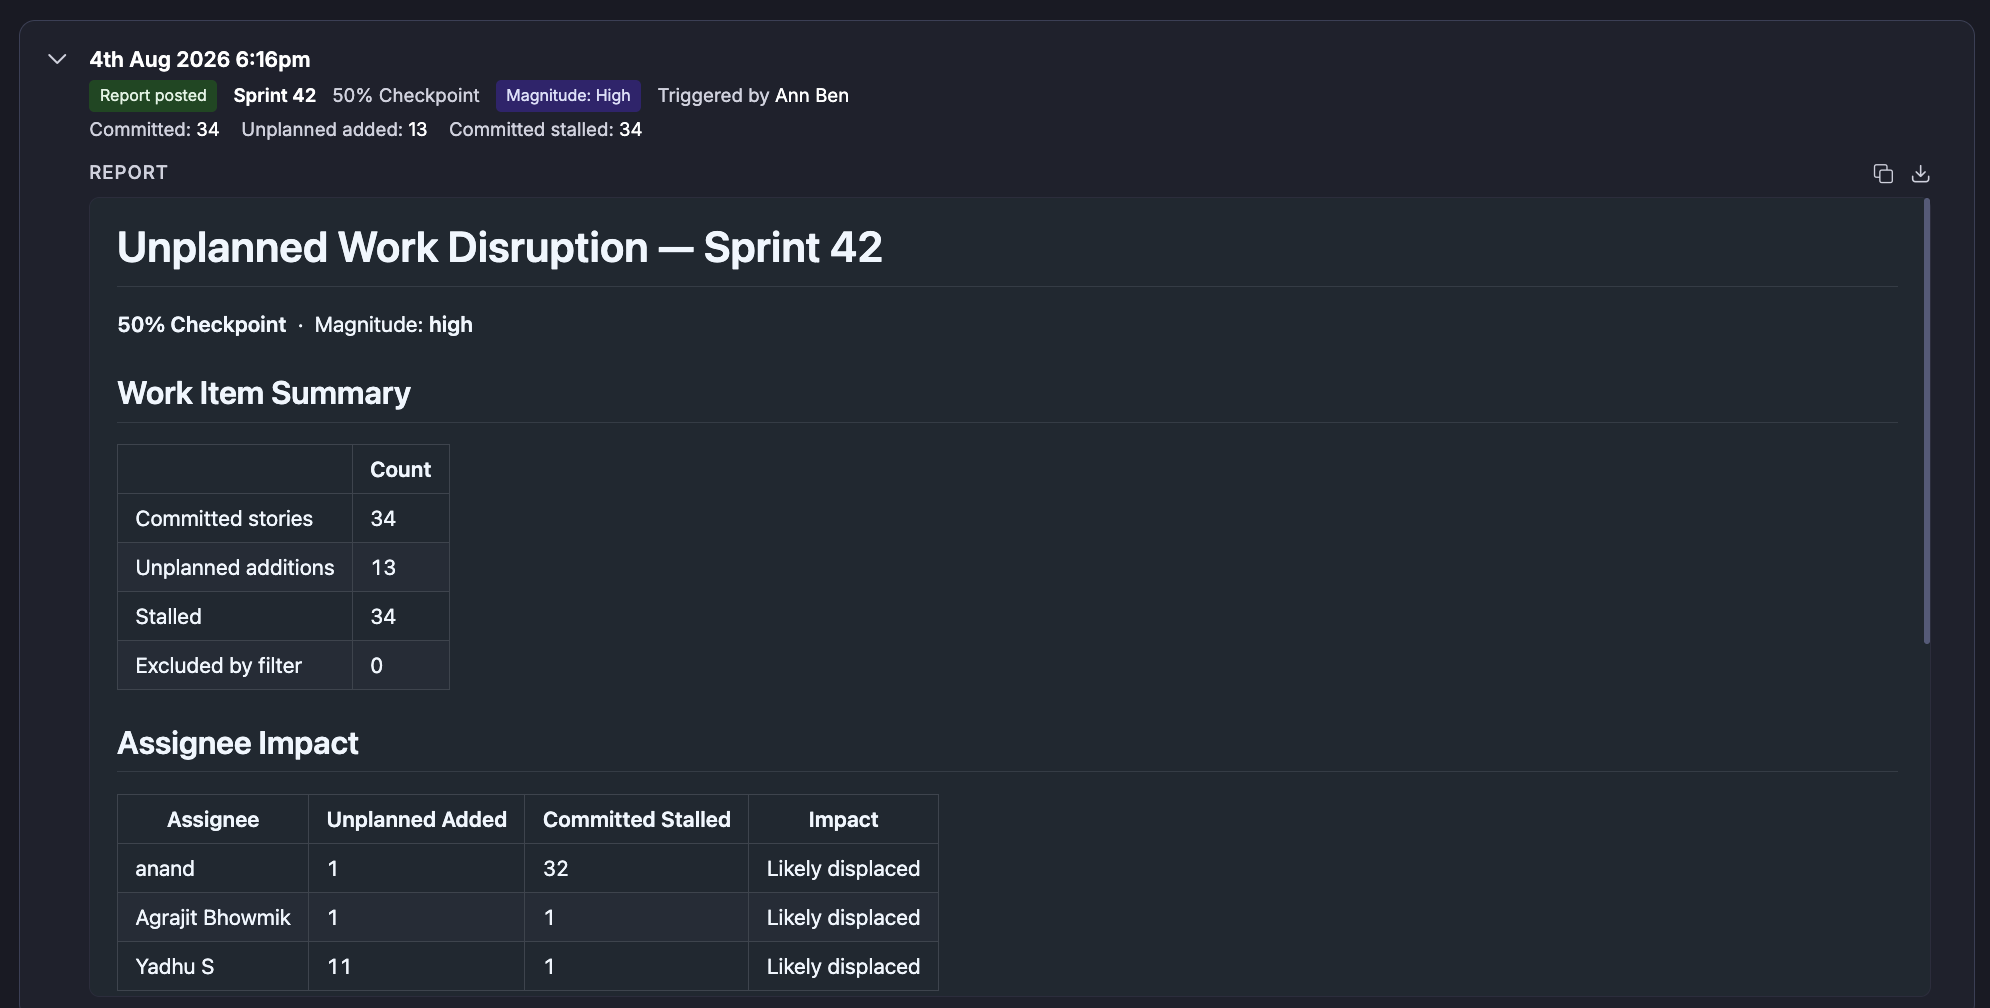Click the Magnitude: High badge

(x=568, y=95)
